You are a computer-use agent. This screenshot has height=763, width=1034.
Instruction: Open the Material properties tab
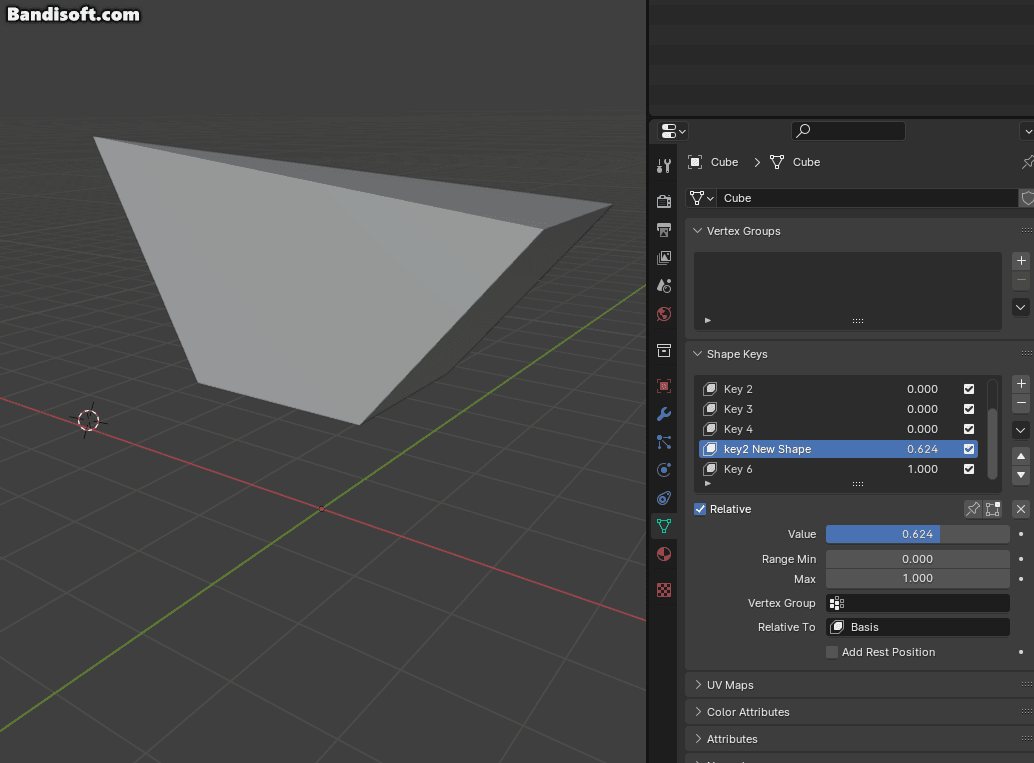pos(663,554)
